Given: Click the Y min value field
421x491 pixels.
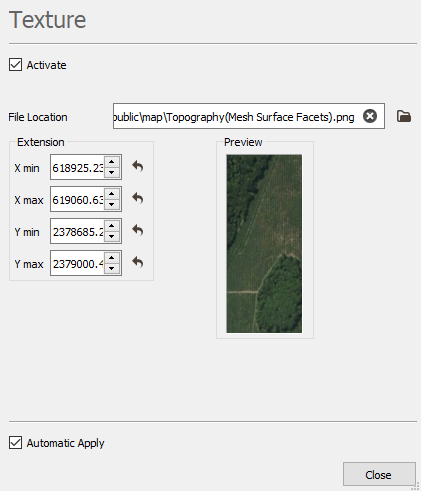Looking at the screenshot, I should click(x=77, y=231).
